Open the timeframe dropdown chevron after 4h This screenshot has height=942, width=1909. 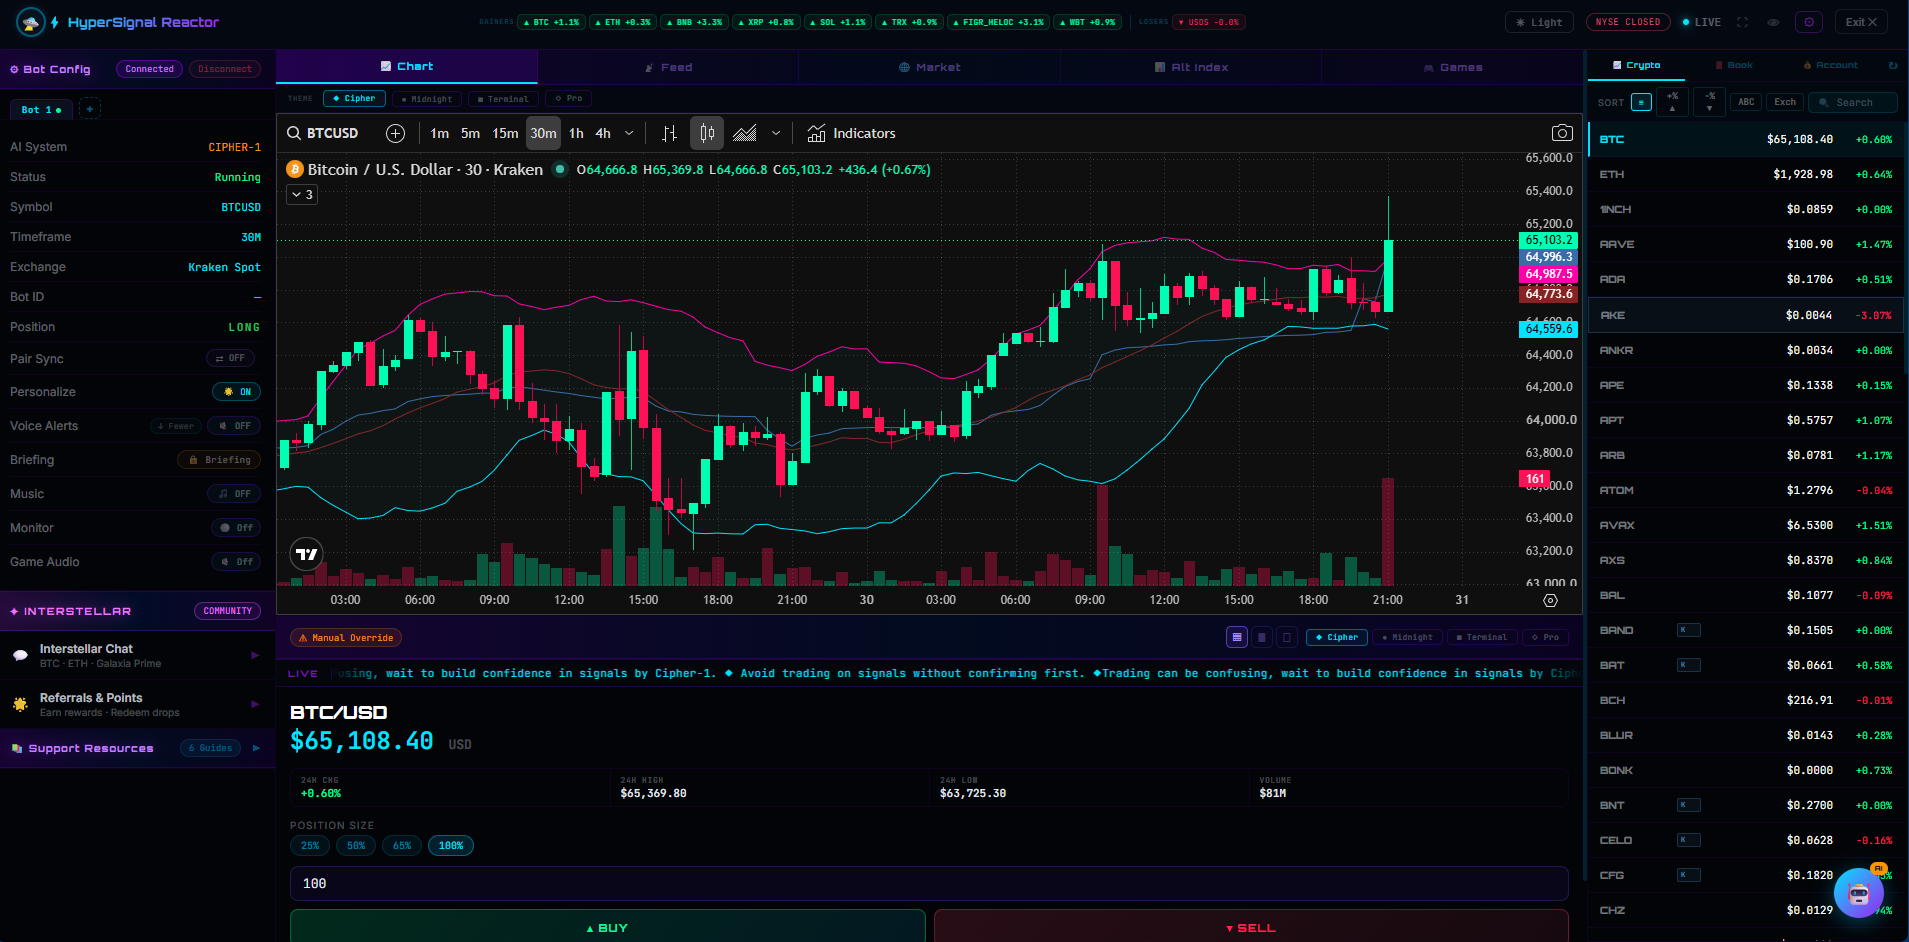(629, 133)
